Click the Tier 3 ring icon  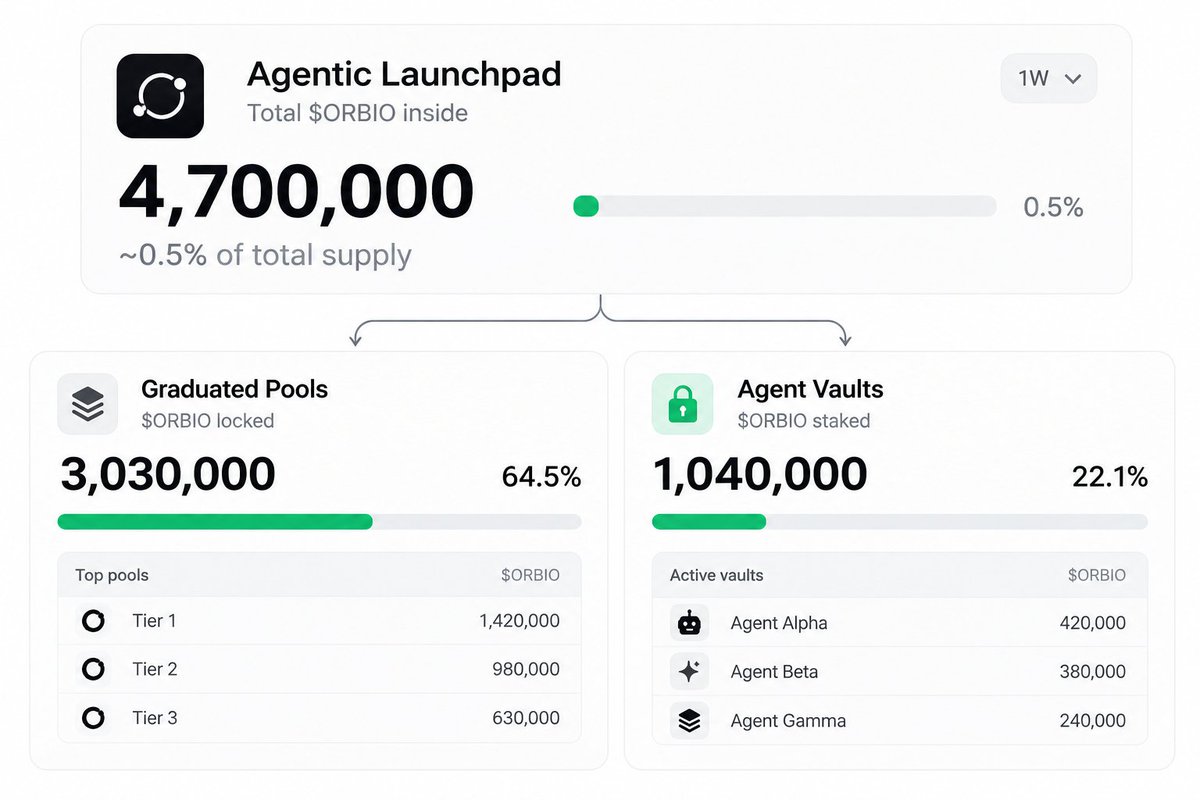pyautogui.click(x=93, y=717)
